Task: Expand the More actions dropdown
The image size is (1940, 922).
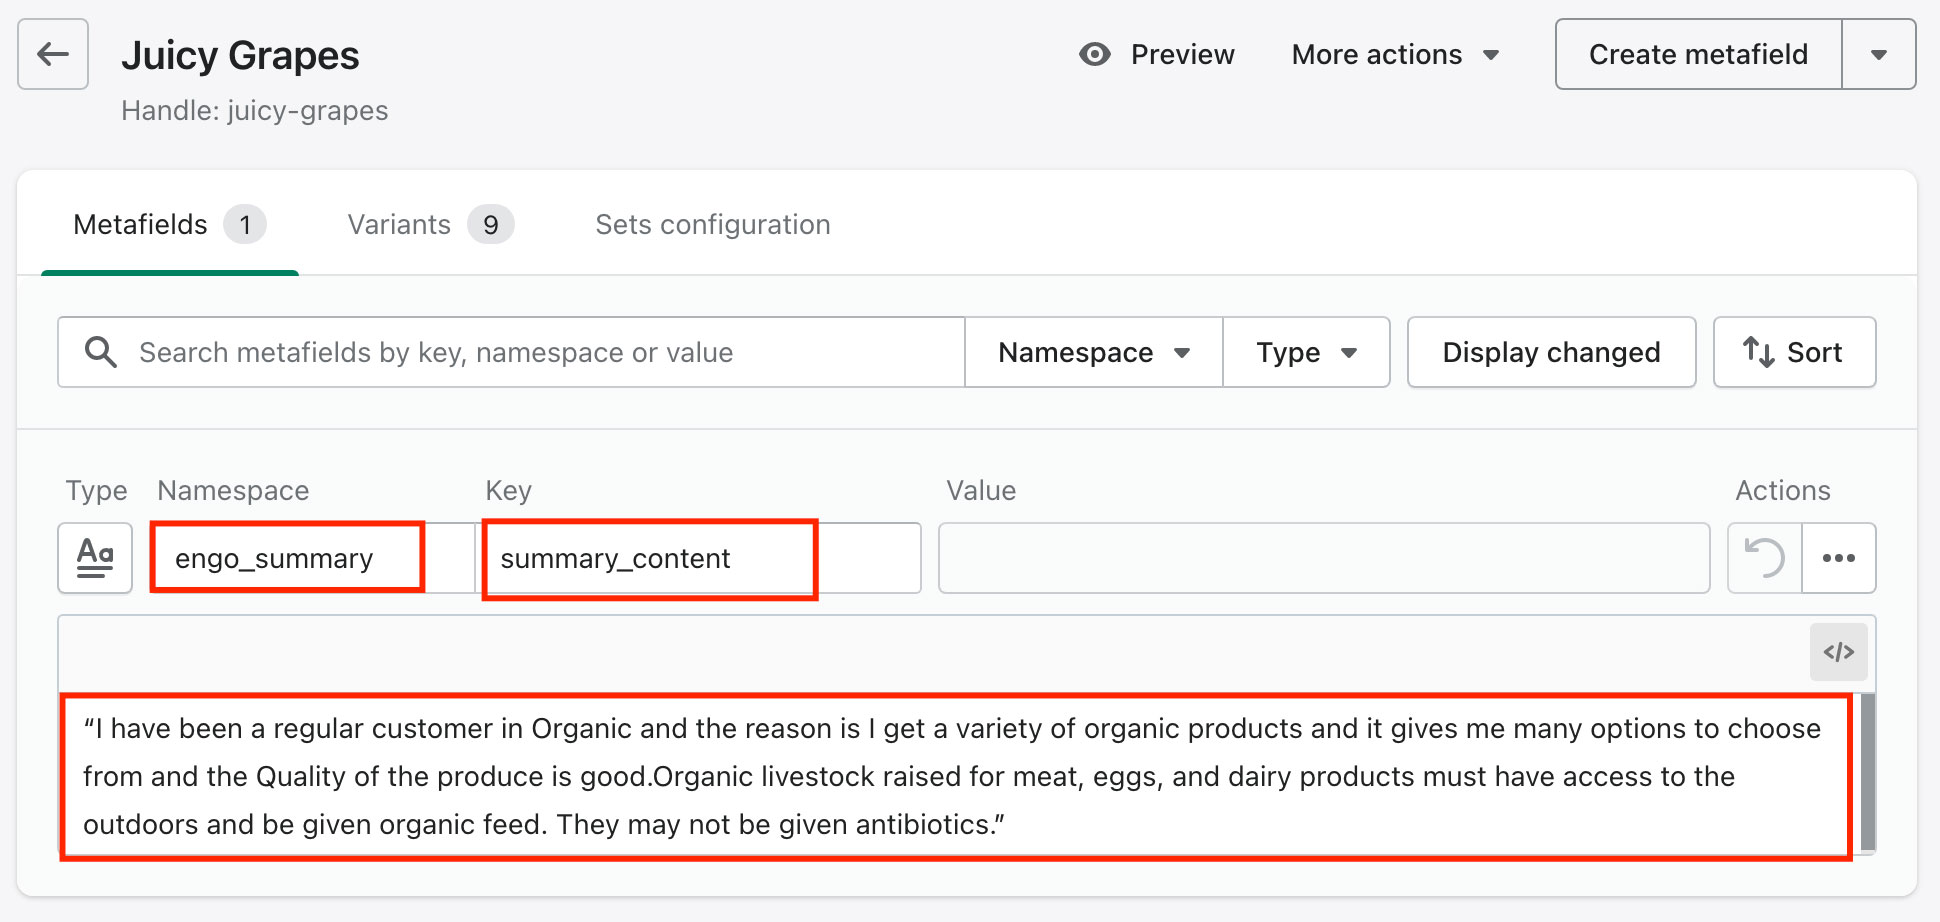Action: (x=1395, y=54)
